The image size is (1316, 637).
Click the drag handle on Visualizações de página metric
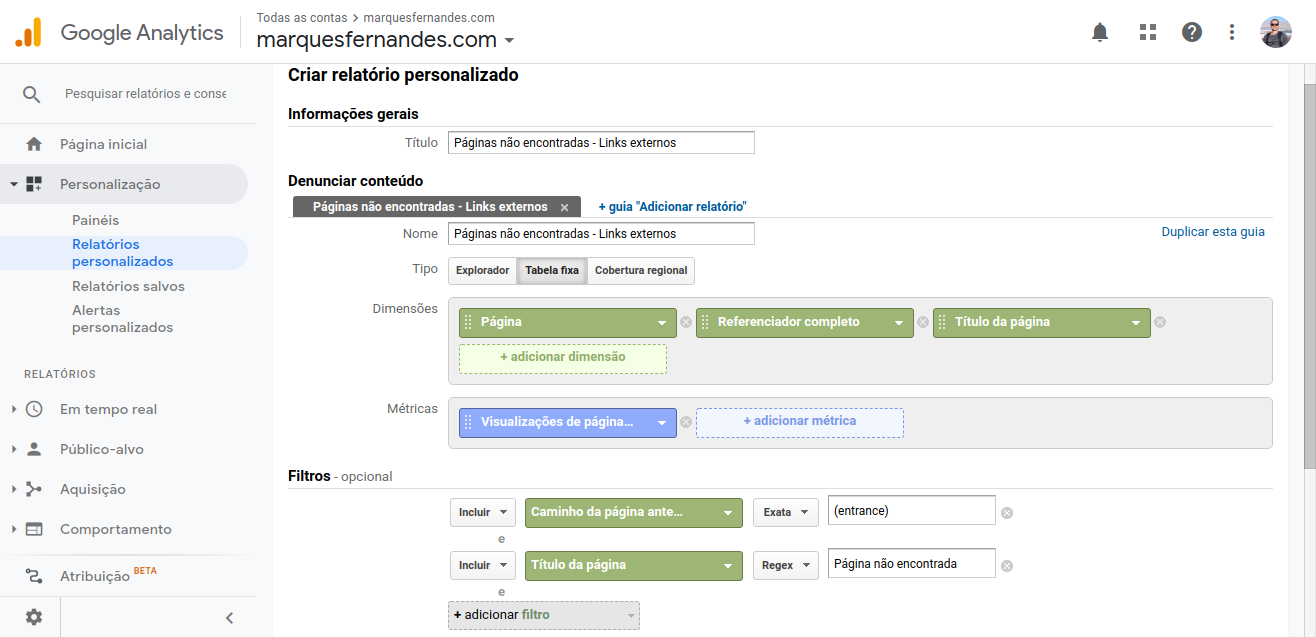click(x=468, y=422)
